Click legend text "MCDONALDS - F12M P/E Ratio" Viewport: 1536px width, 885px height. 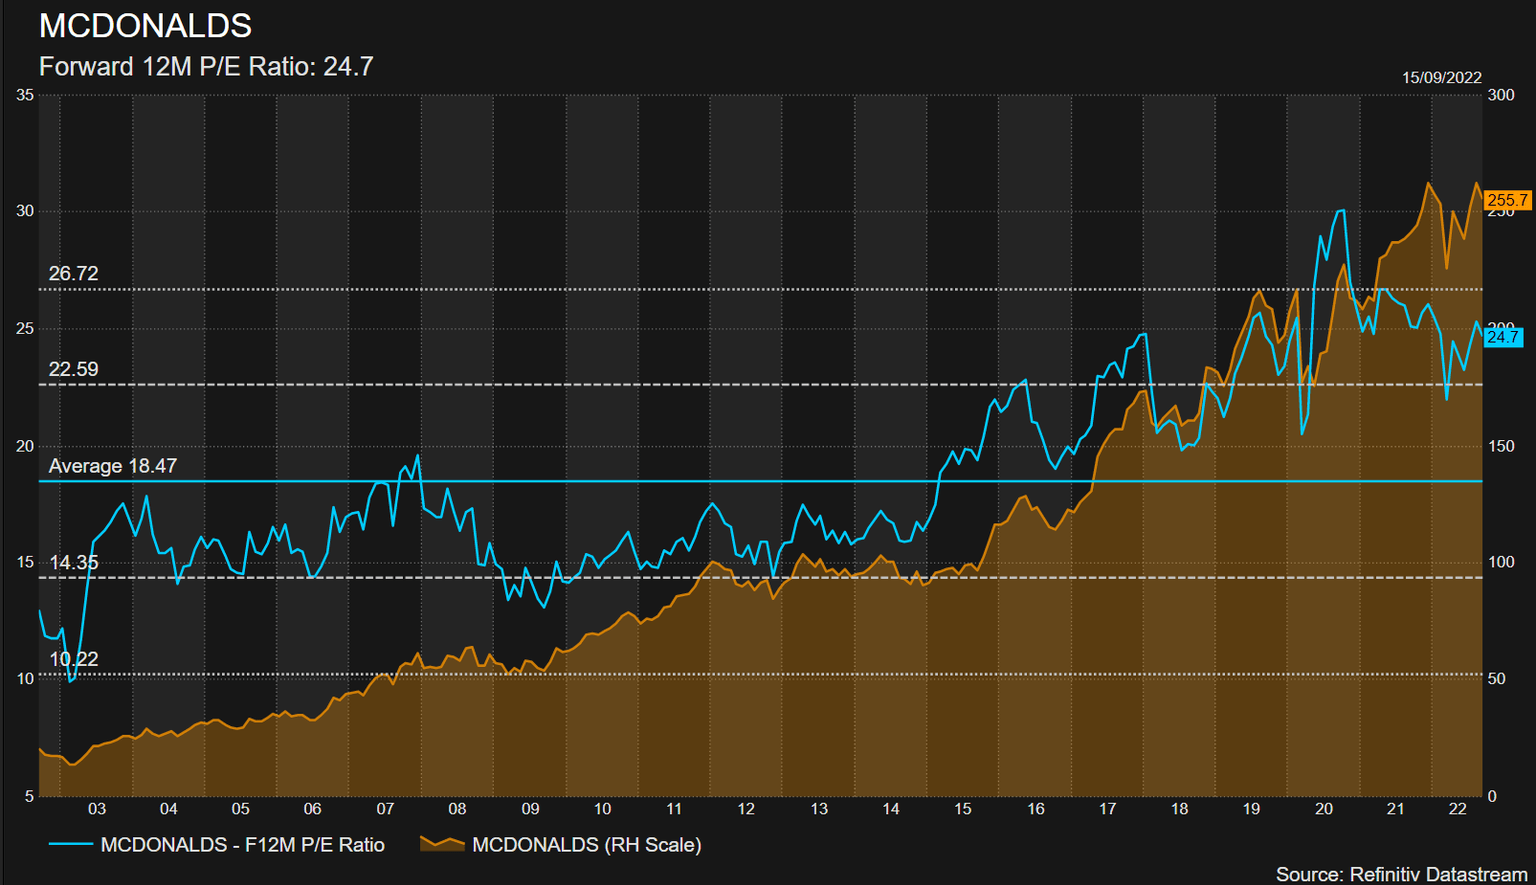pyautogui.click(x=243, y=845)
